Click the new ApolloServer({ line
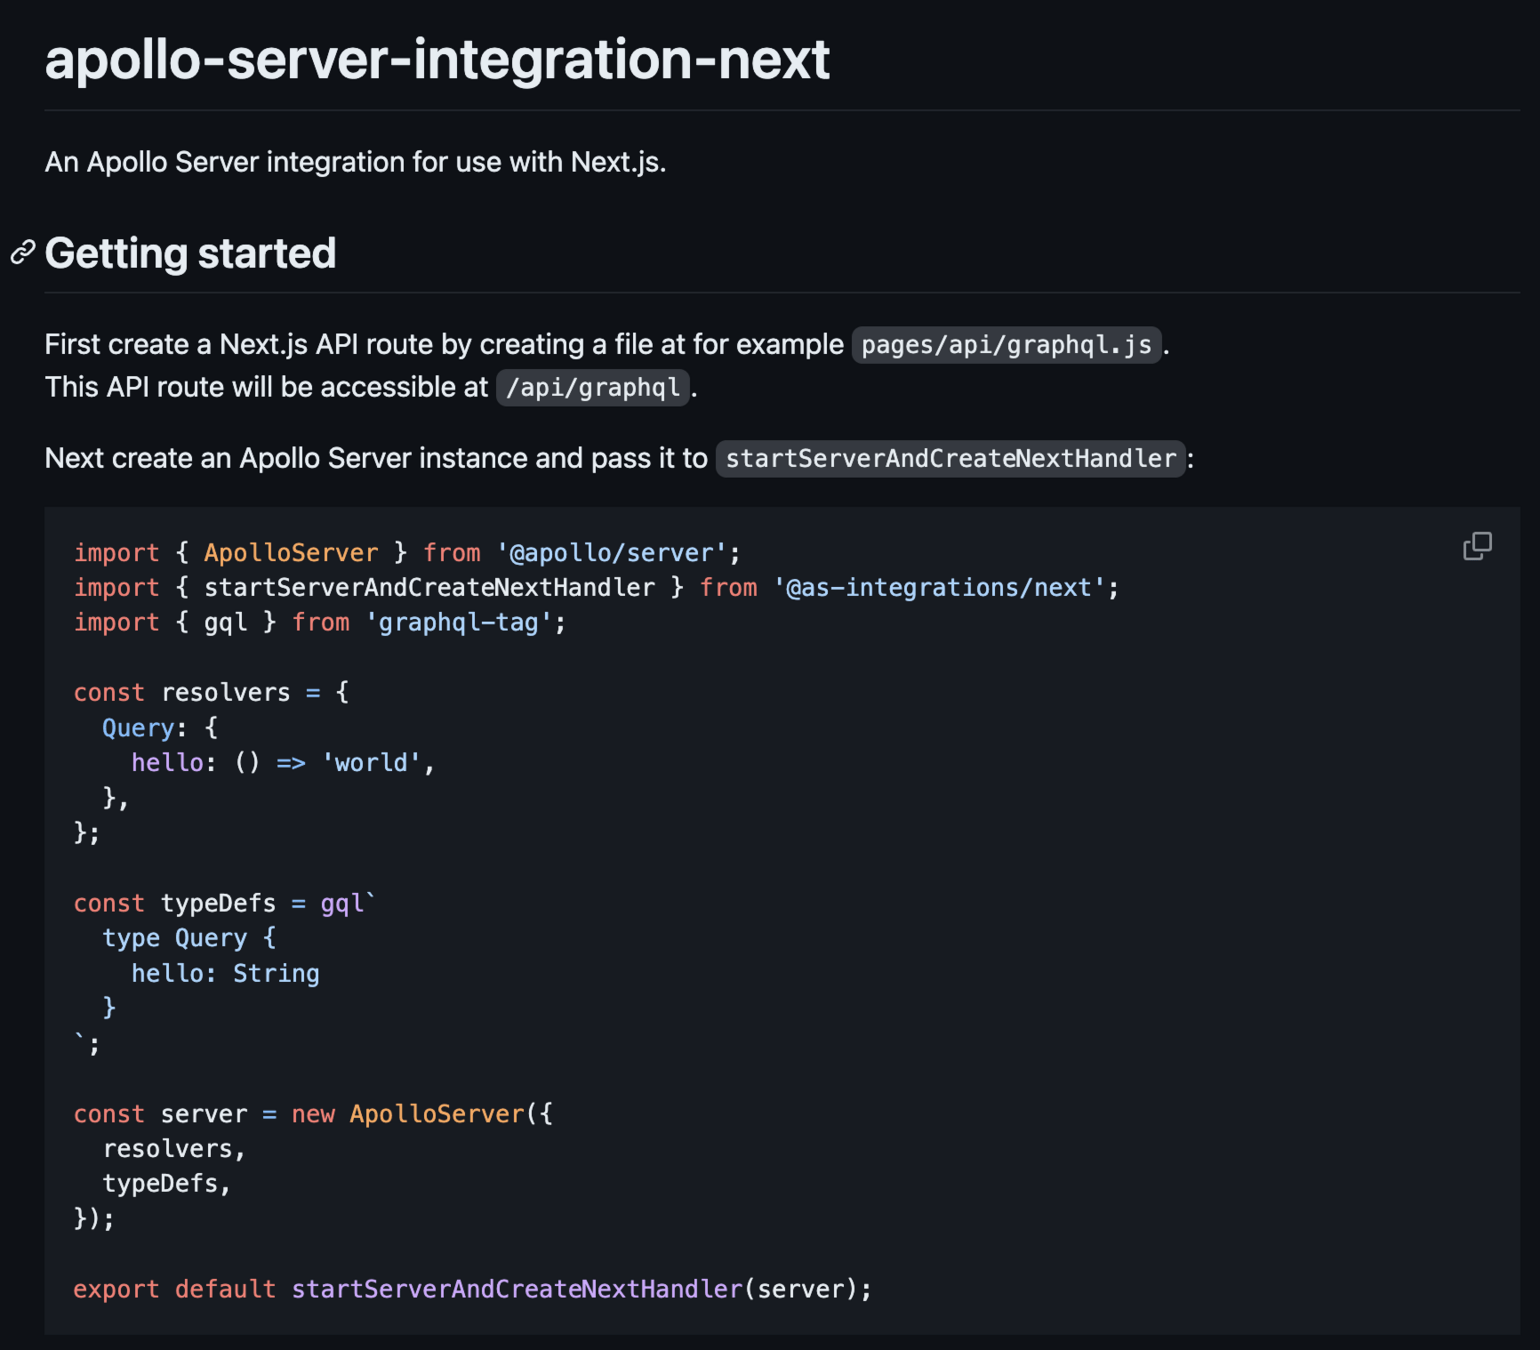1540x1350 pixels. click(x=313, y=1114)
